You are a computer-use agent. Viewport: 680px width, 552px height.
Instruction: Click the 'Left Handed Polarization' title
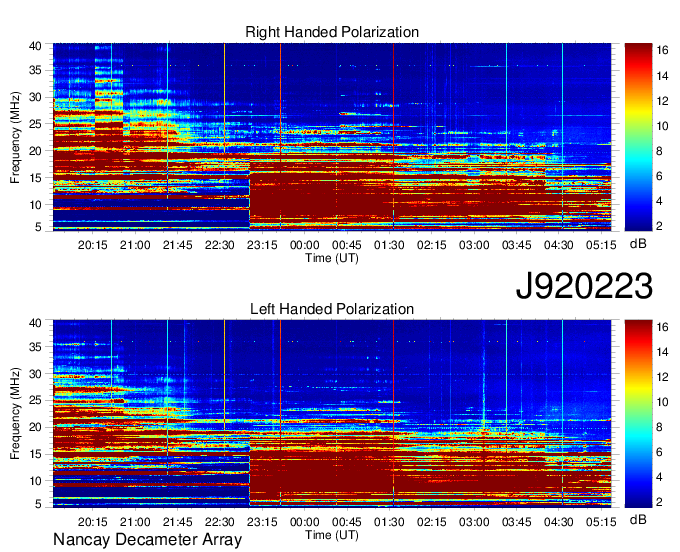coord(332,309)
